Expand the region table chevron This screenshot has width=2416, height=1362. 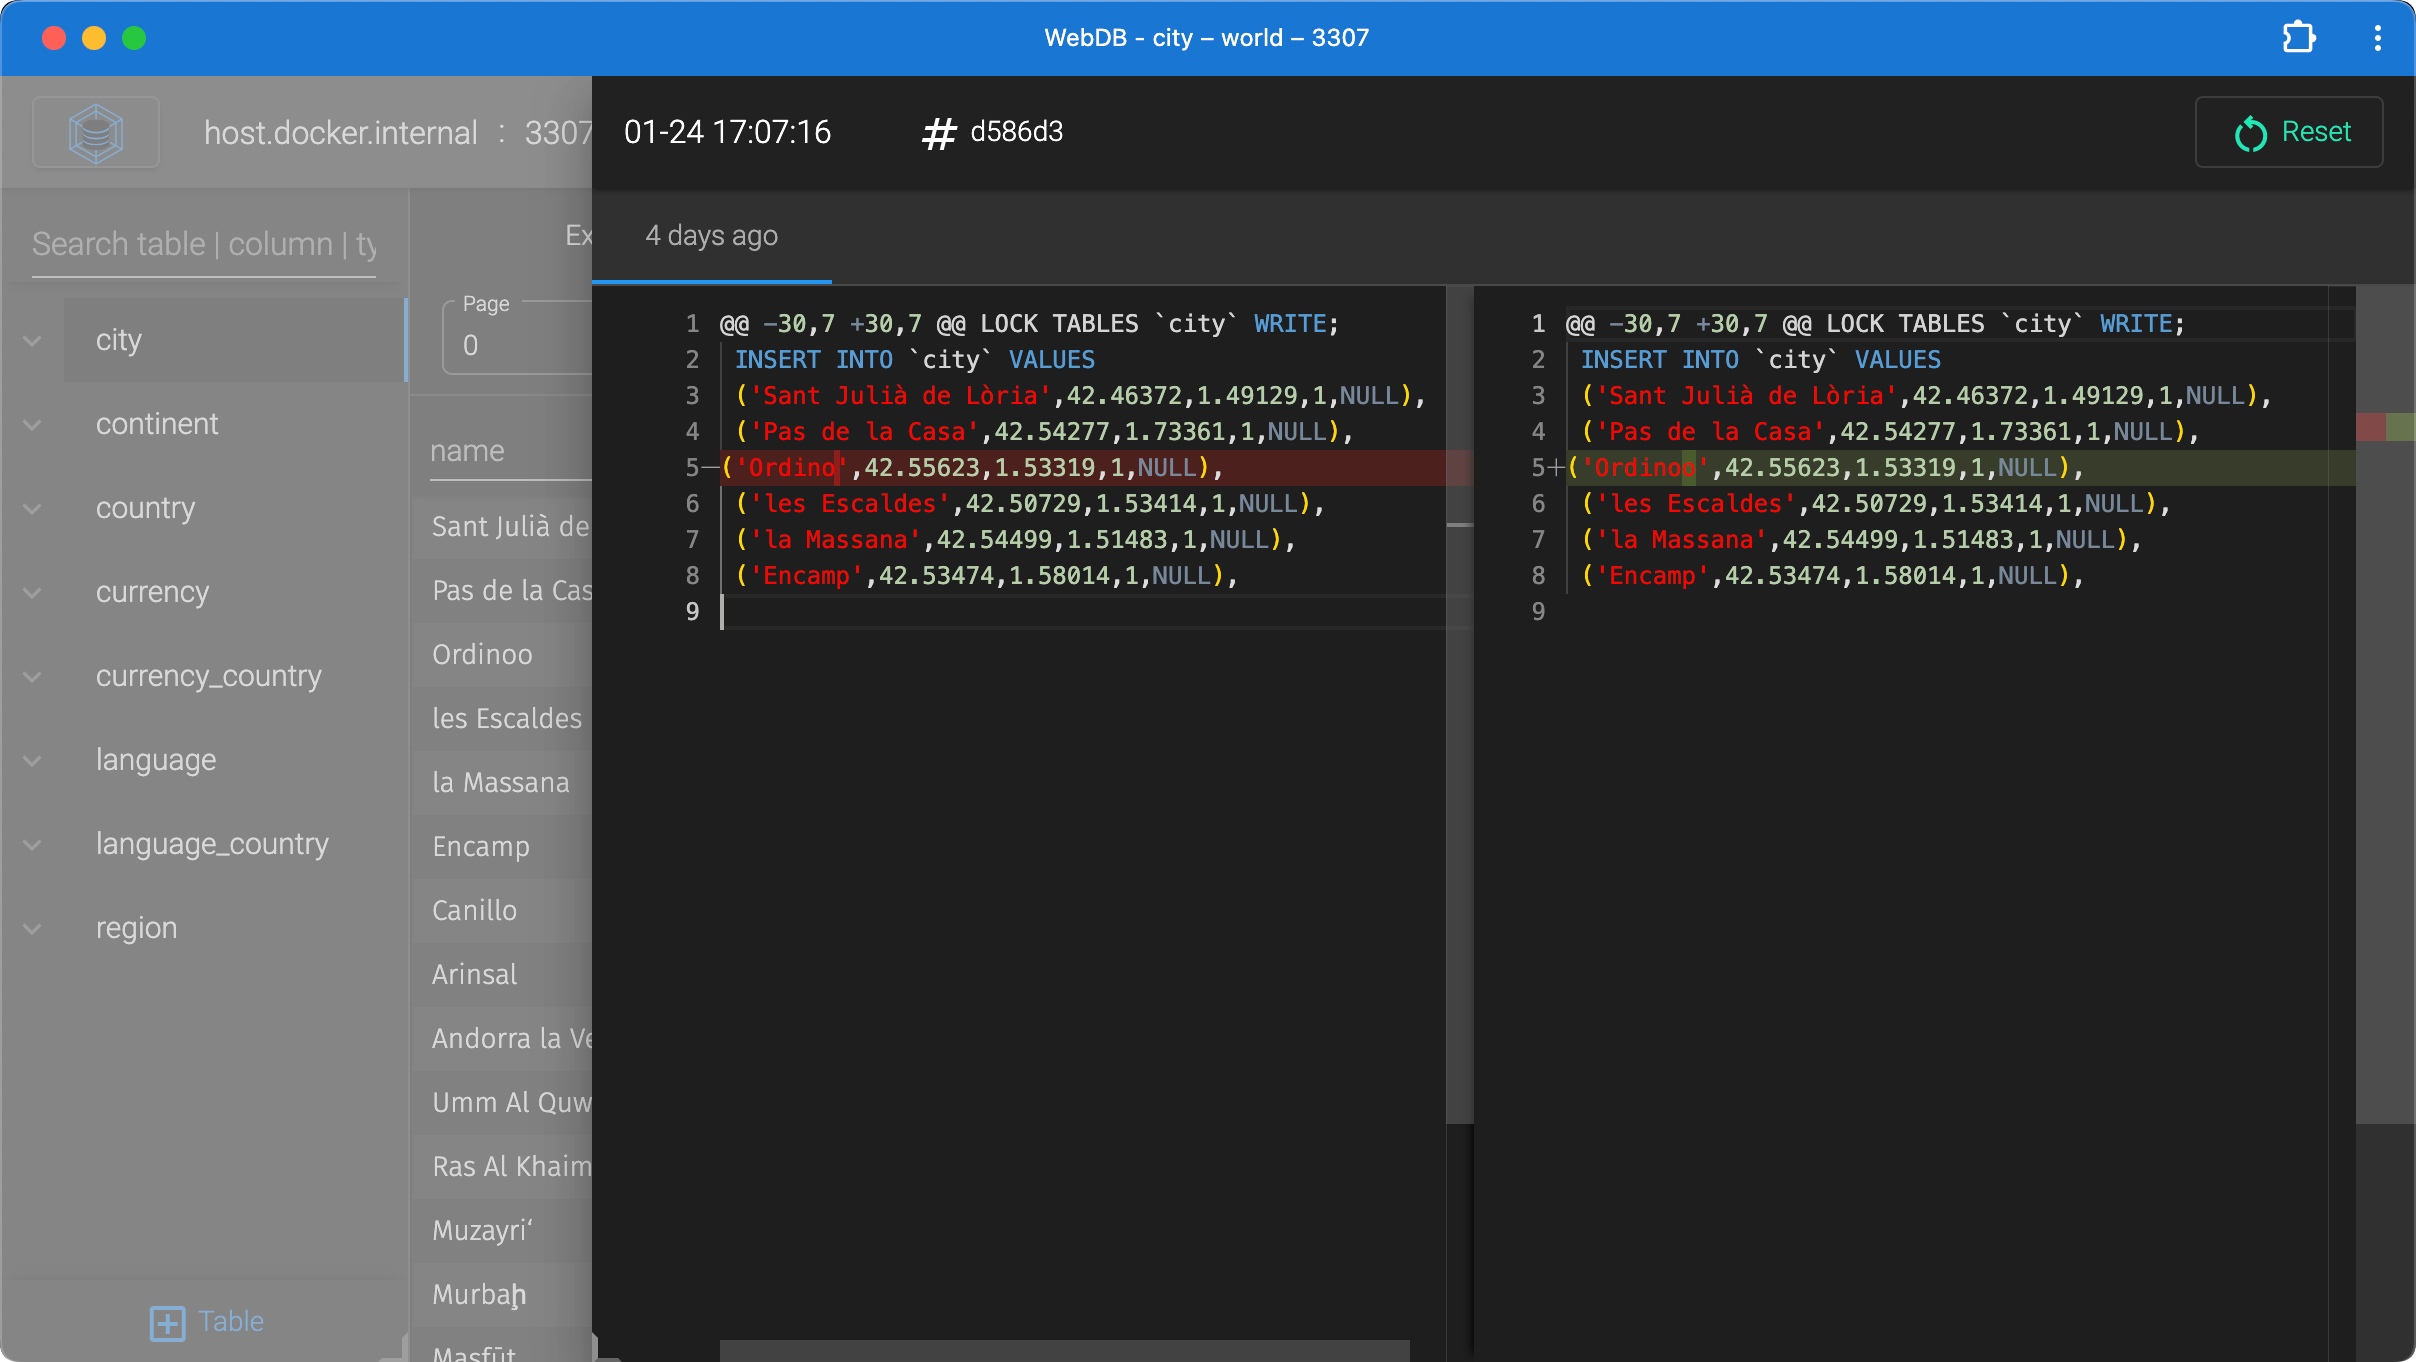pyautogui.click(x=33, y=929)
